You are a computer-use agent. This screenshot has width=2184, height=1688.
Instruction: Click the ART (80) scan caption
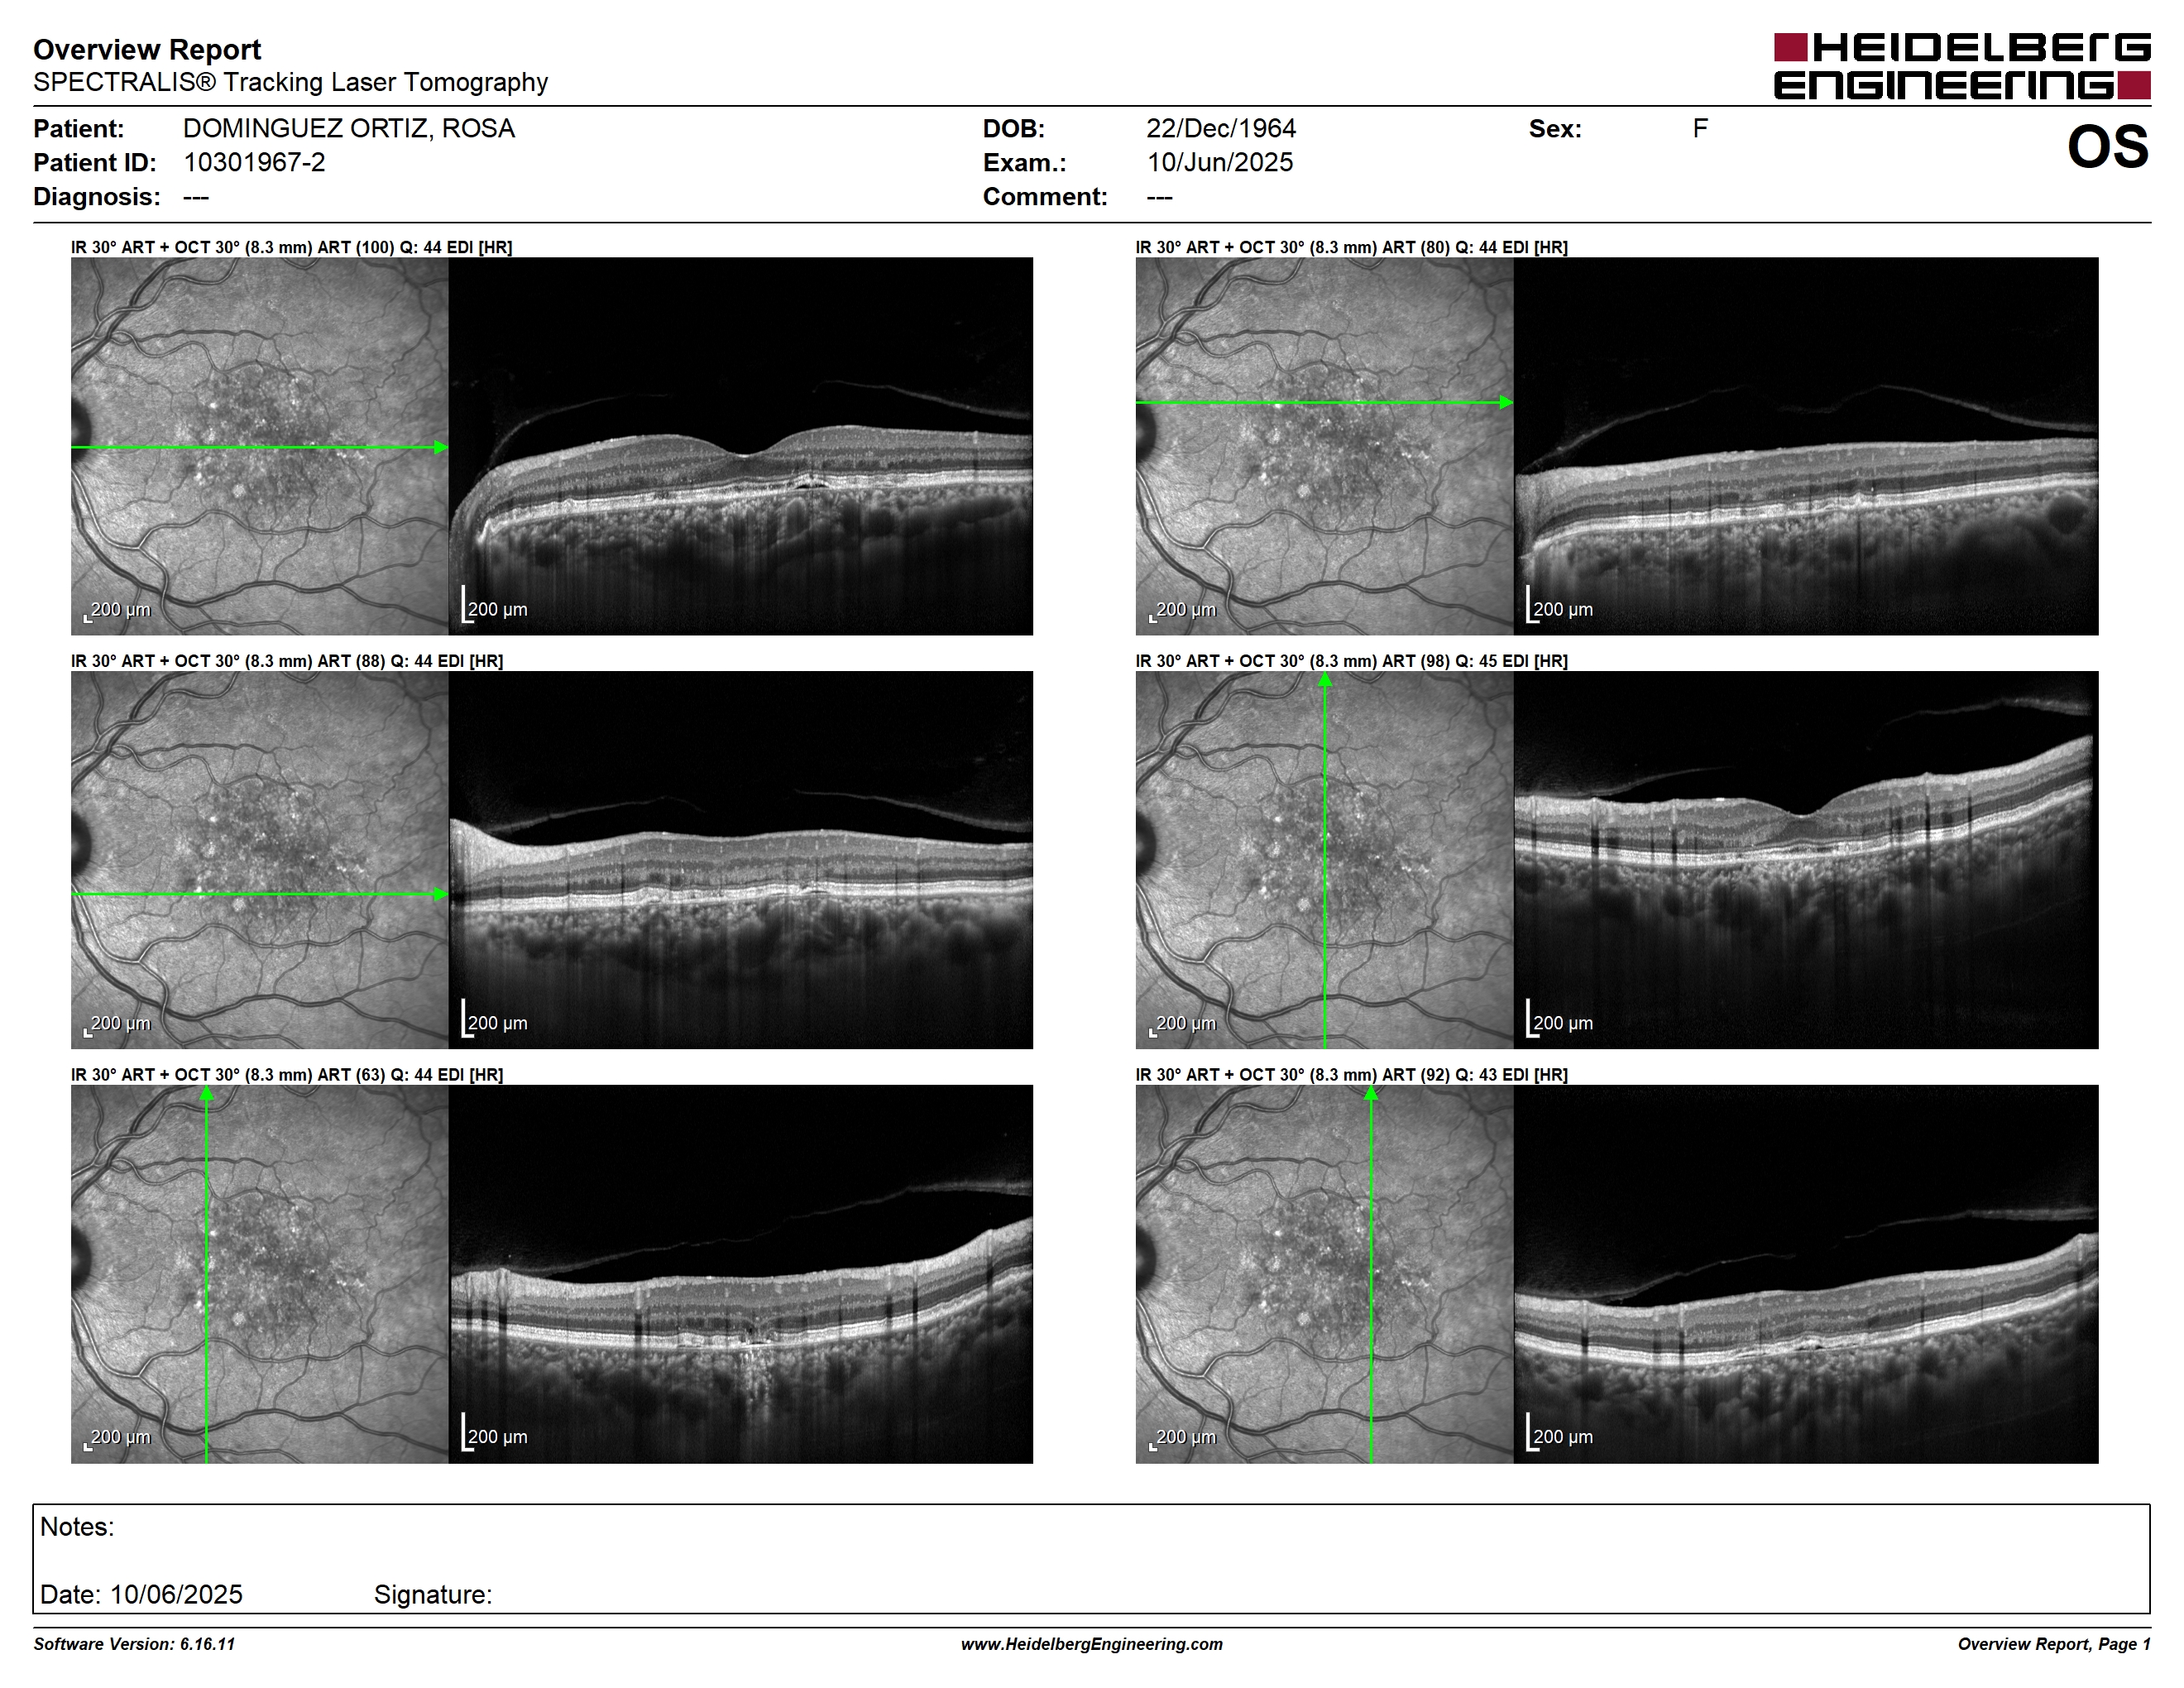1351,247
